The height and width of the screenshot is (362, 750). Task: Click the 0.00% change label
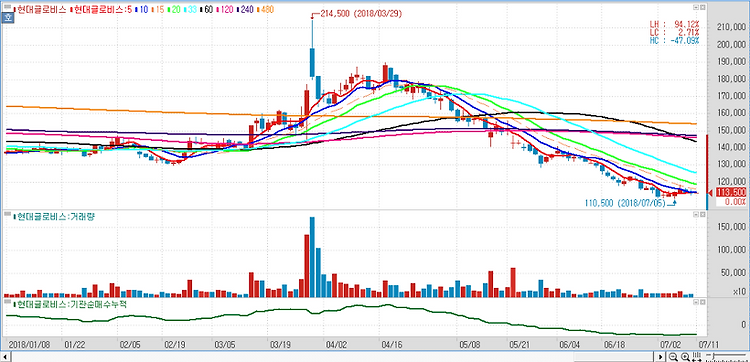[735, 202]
